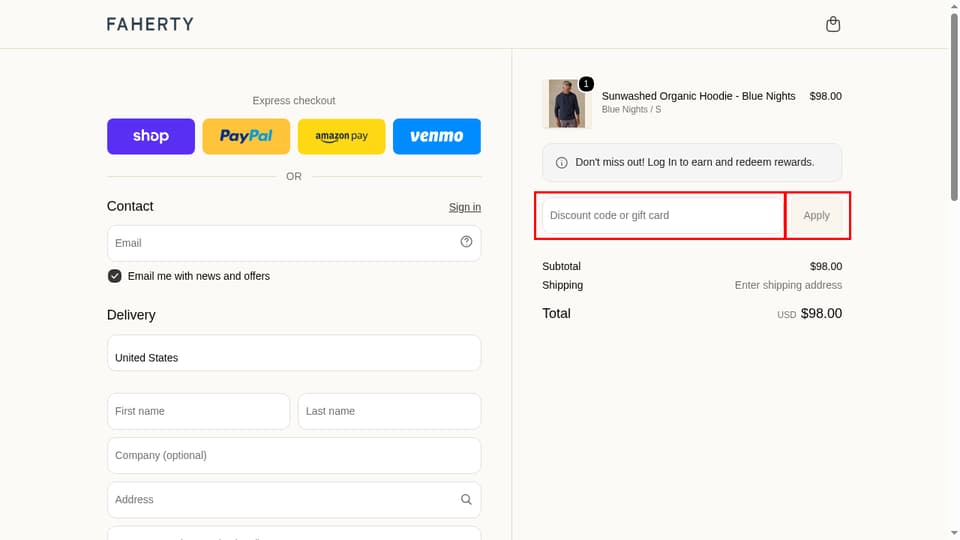The image size is (960, 540).
Task: Focus the Address field
Action: click(294, 500)
